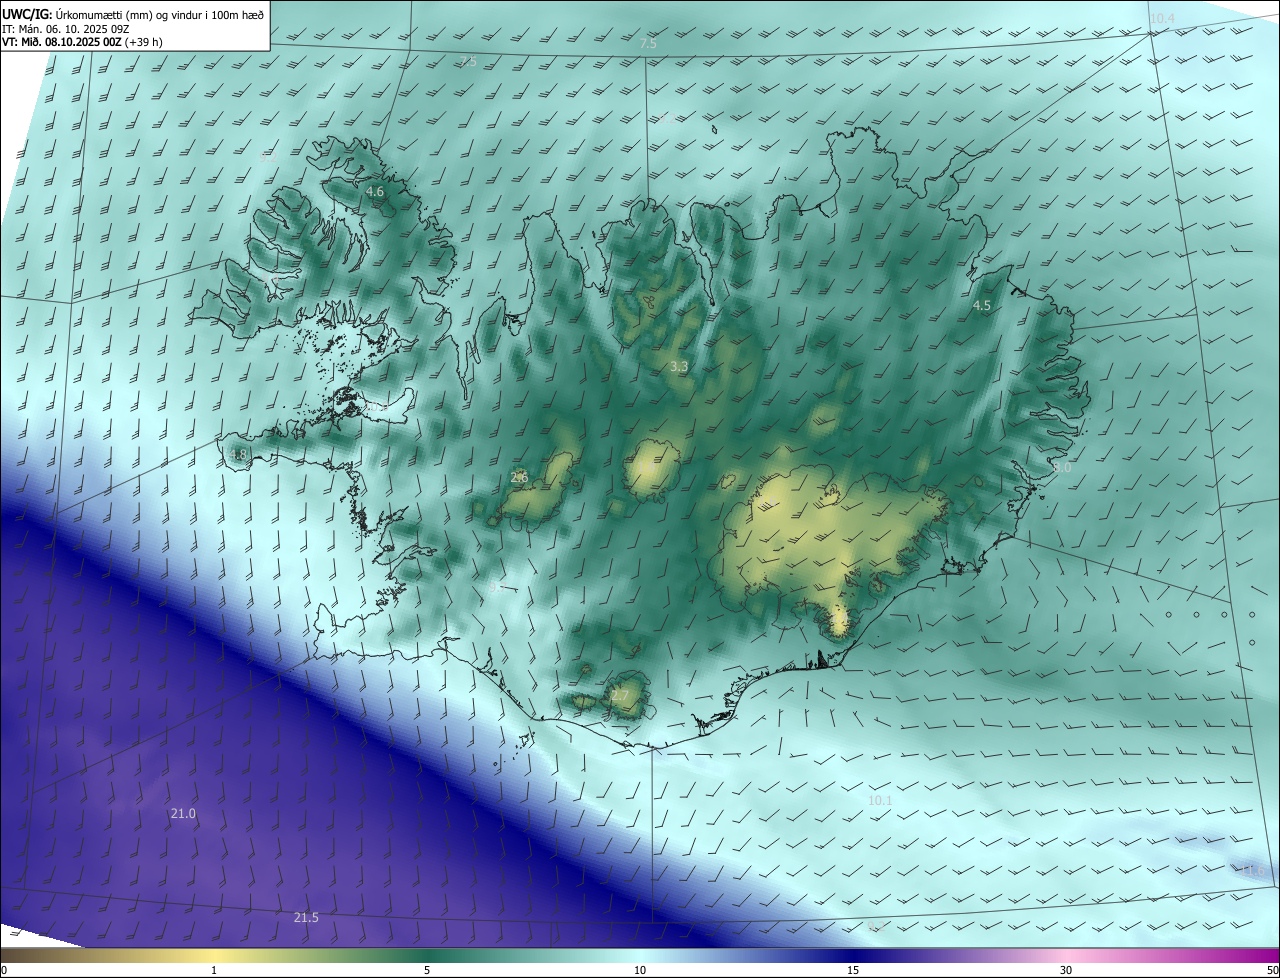Click the 0 label on the color scale
This screenshot has width=1280, height=978.
(4, 970)
